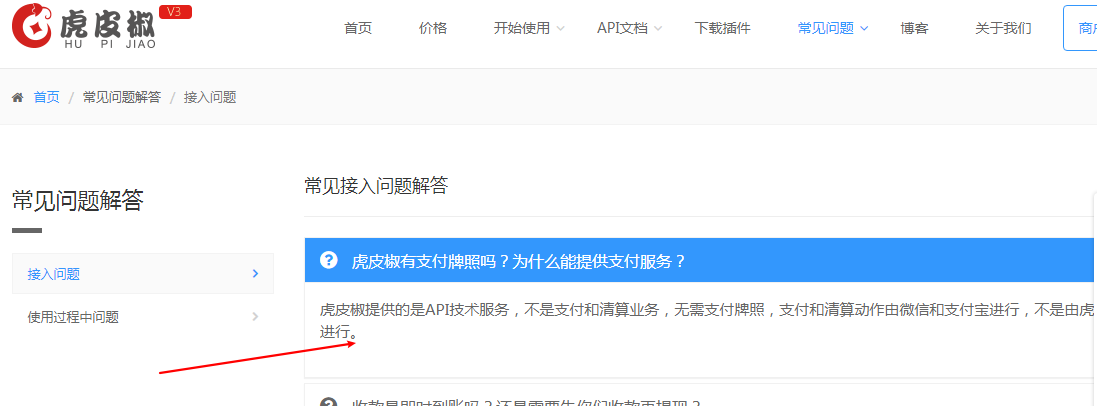Screen dimensions: 1097x406
Task: Click the home icon in the breadcrumb
Action: tap(18, 97)
